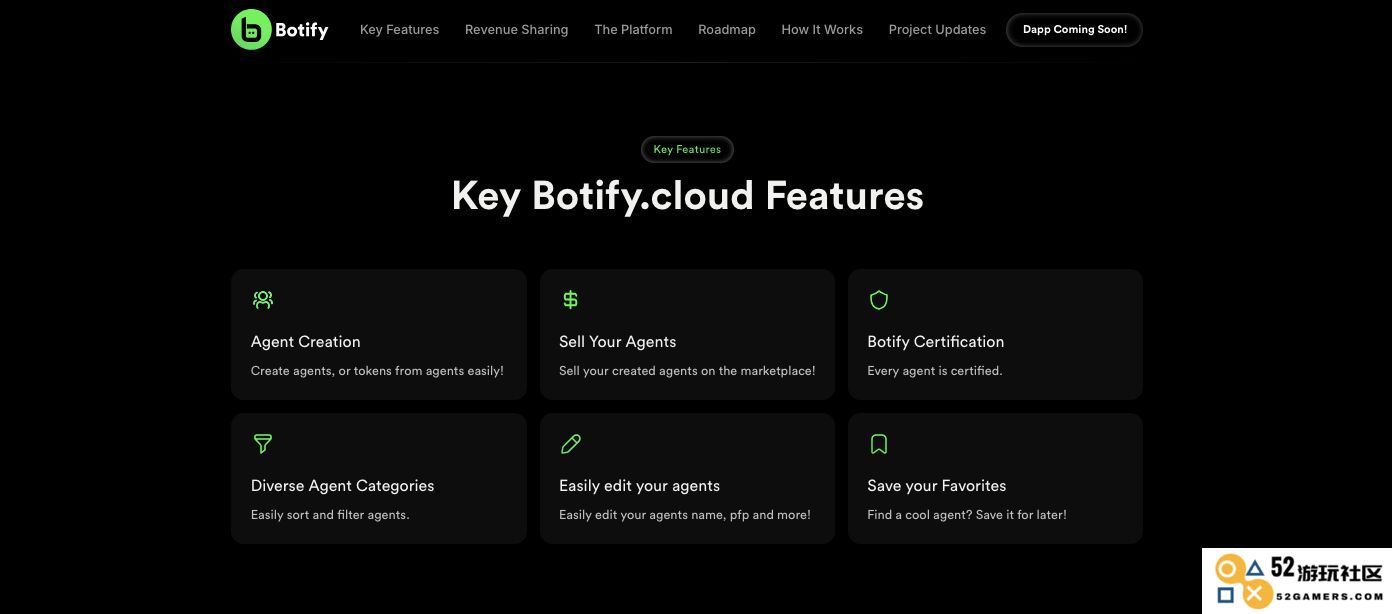Click the funnel filter Categories icon
1392x614 pixels.
tap(263, 443)
